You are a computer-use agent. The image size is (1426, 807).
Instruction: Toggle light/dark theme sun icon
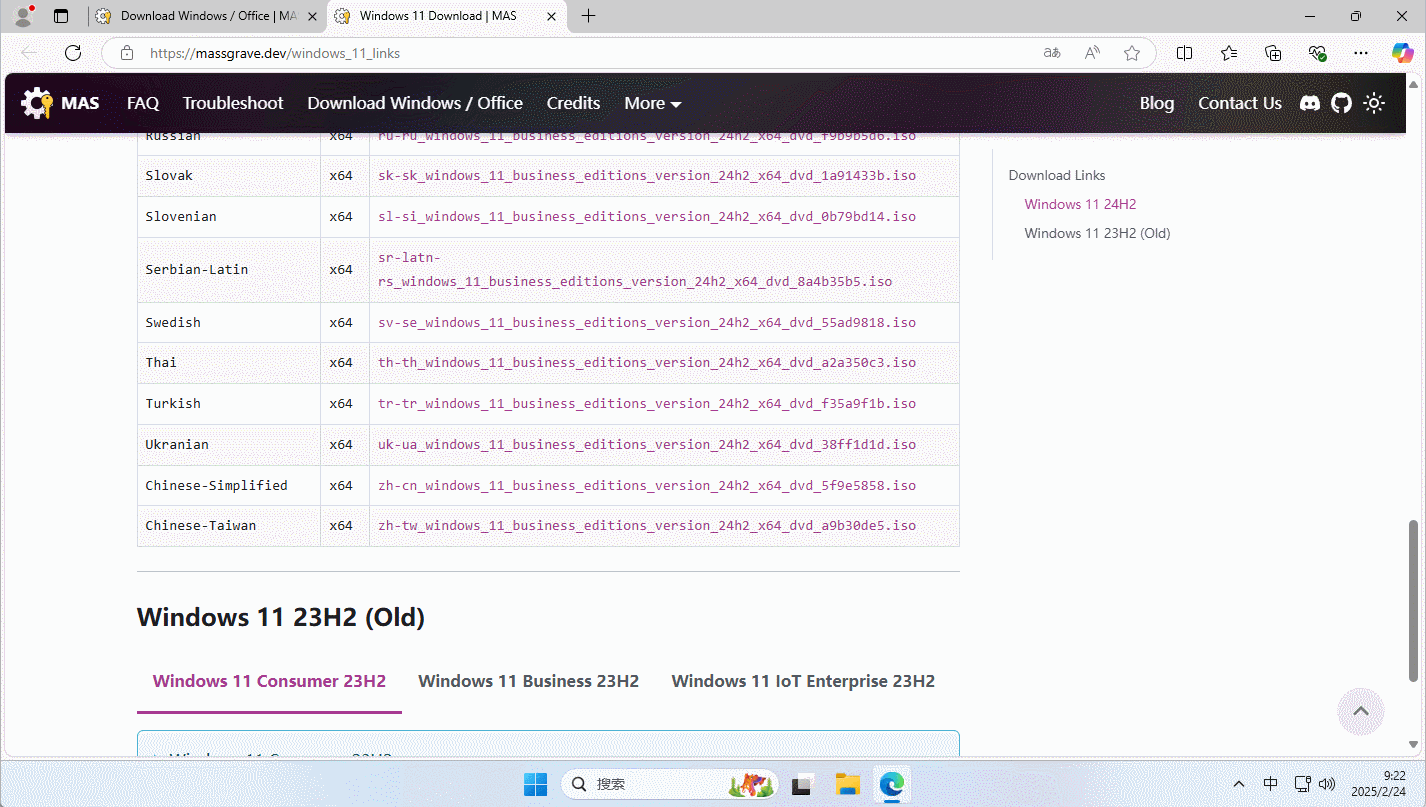tap(1374, 103)
